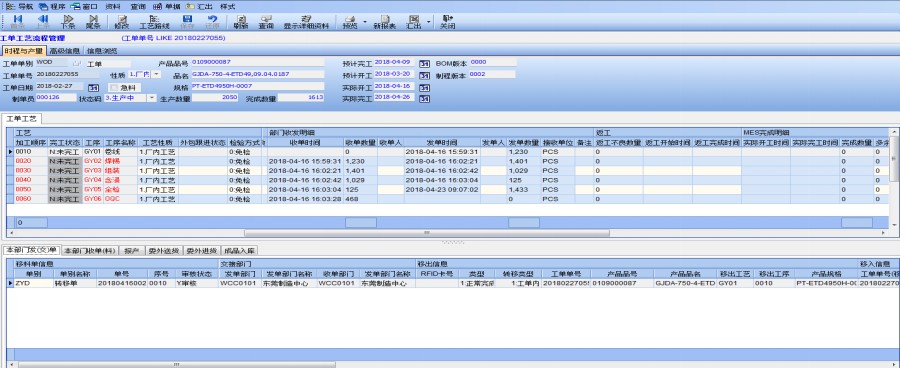
Task: Toggle the 急料 urgent material checkbox
Action: 114,88
